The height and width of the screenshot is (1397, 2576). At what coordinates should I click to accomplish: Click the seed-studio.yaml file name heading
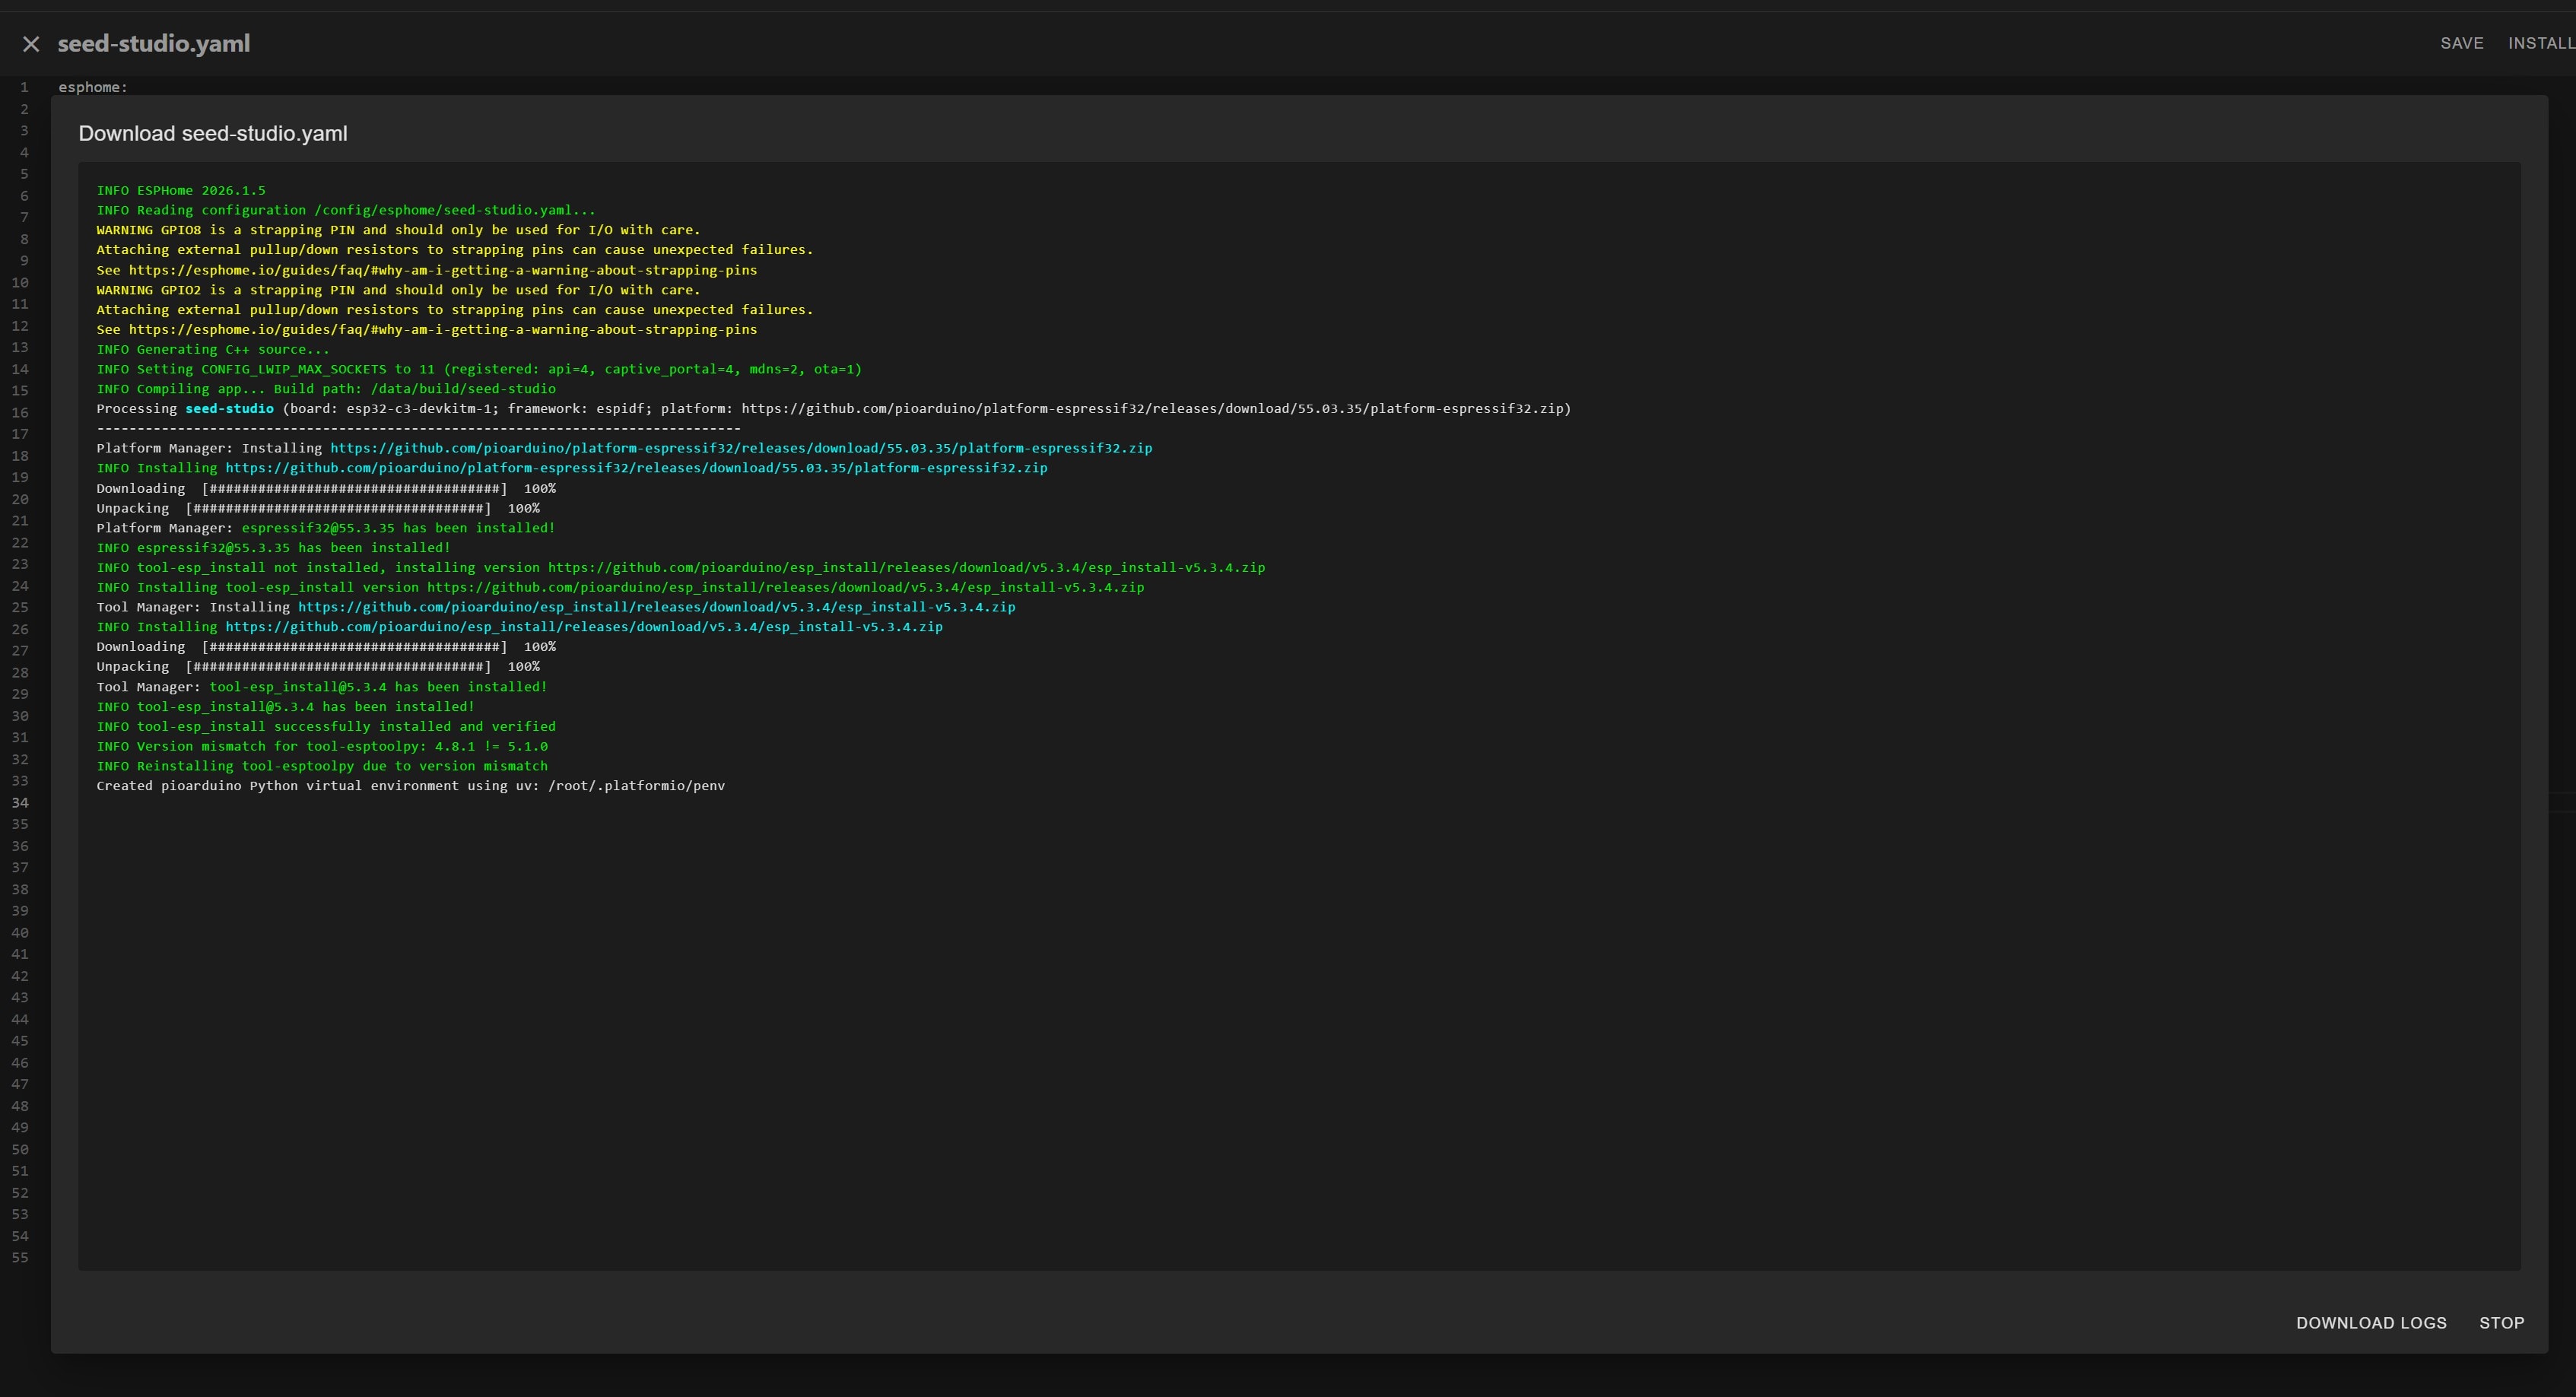tap(154, 44)
